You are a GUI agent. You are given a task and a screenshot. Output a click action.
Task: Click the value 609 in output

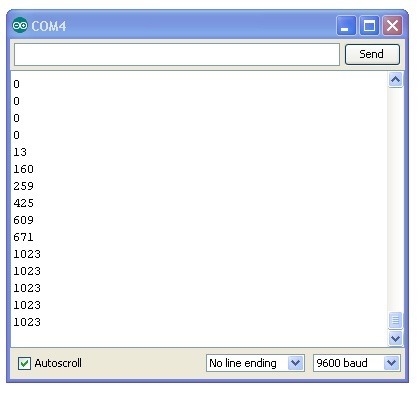click(23, 220)
